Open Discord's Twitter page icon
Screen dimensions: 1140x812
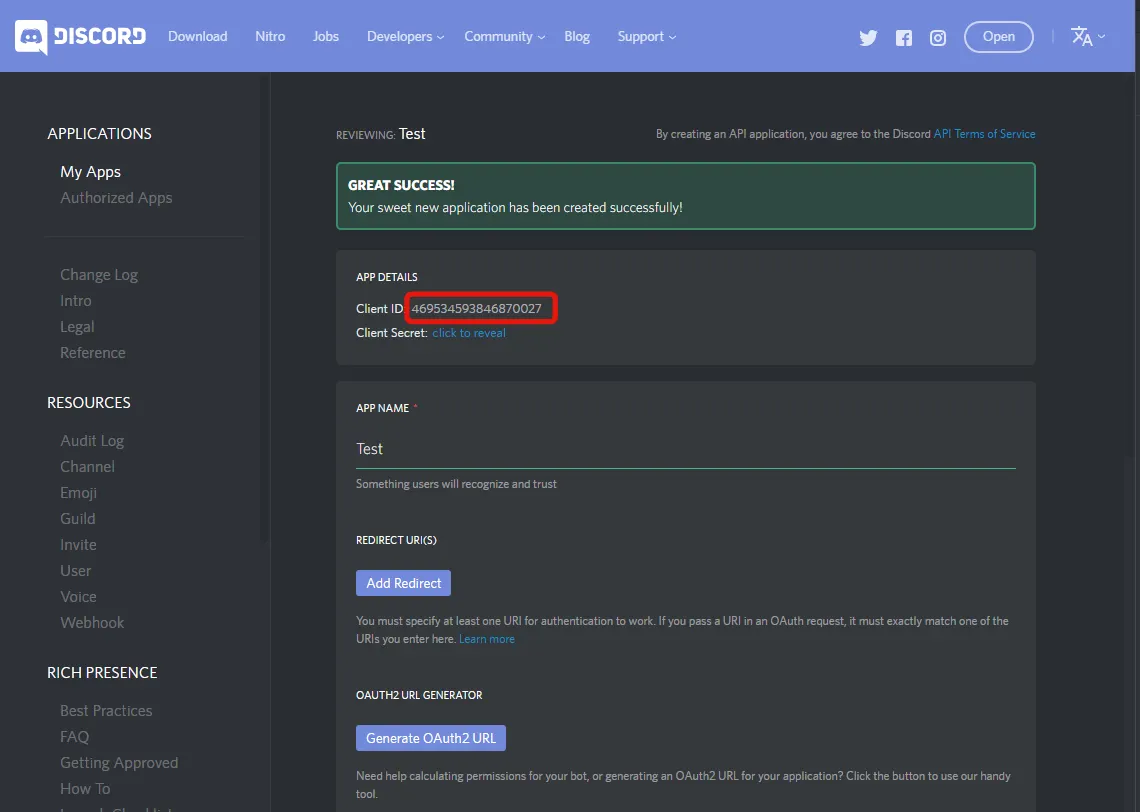click(868, 38)
